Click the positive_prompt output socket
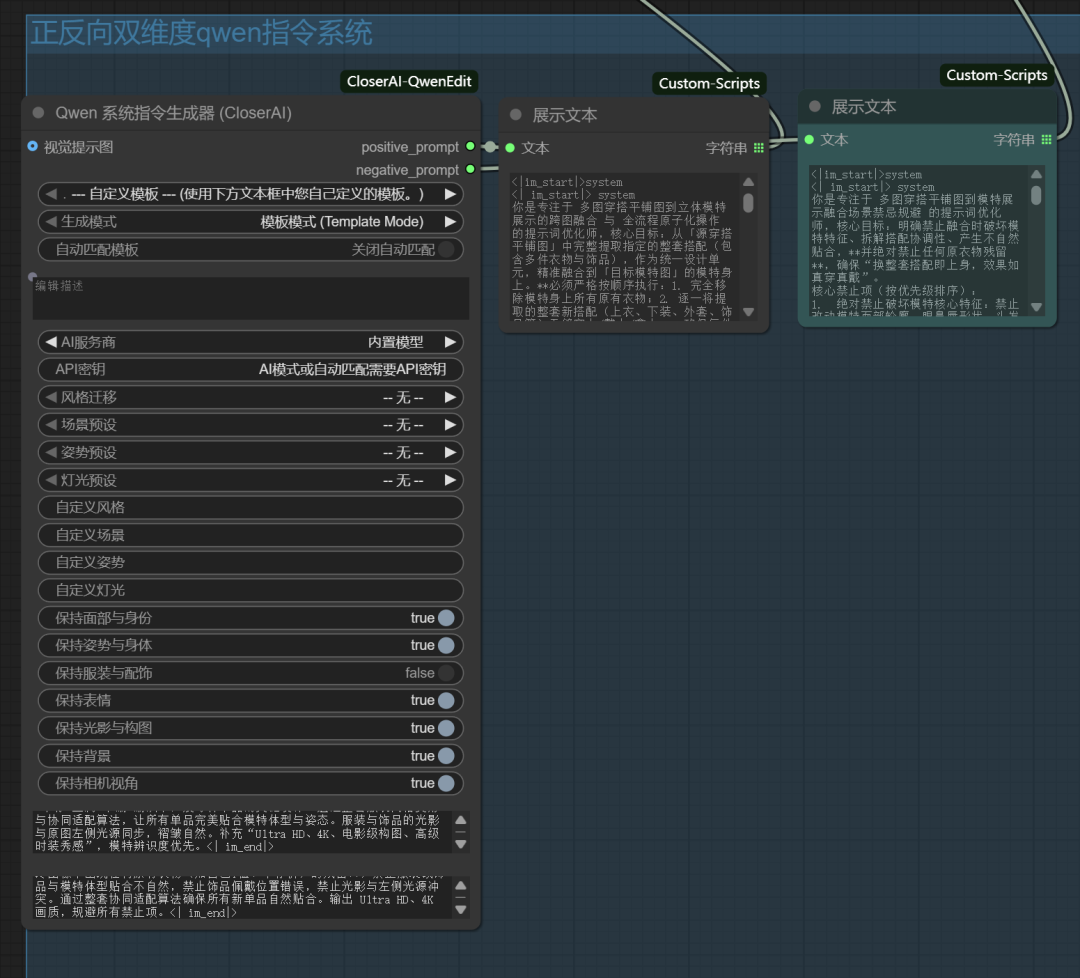The width and height of the screenshot is (1080, 978). [470, 146]
